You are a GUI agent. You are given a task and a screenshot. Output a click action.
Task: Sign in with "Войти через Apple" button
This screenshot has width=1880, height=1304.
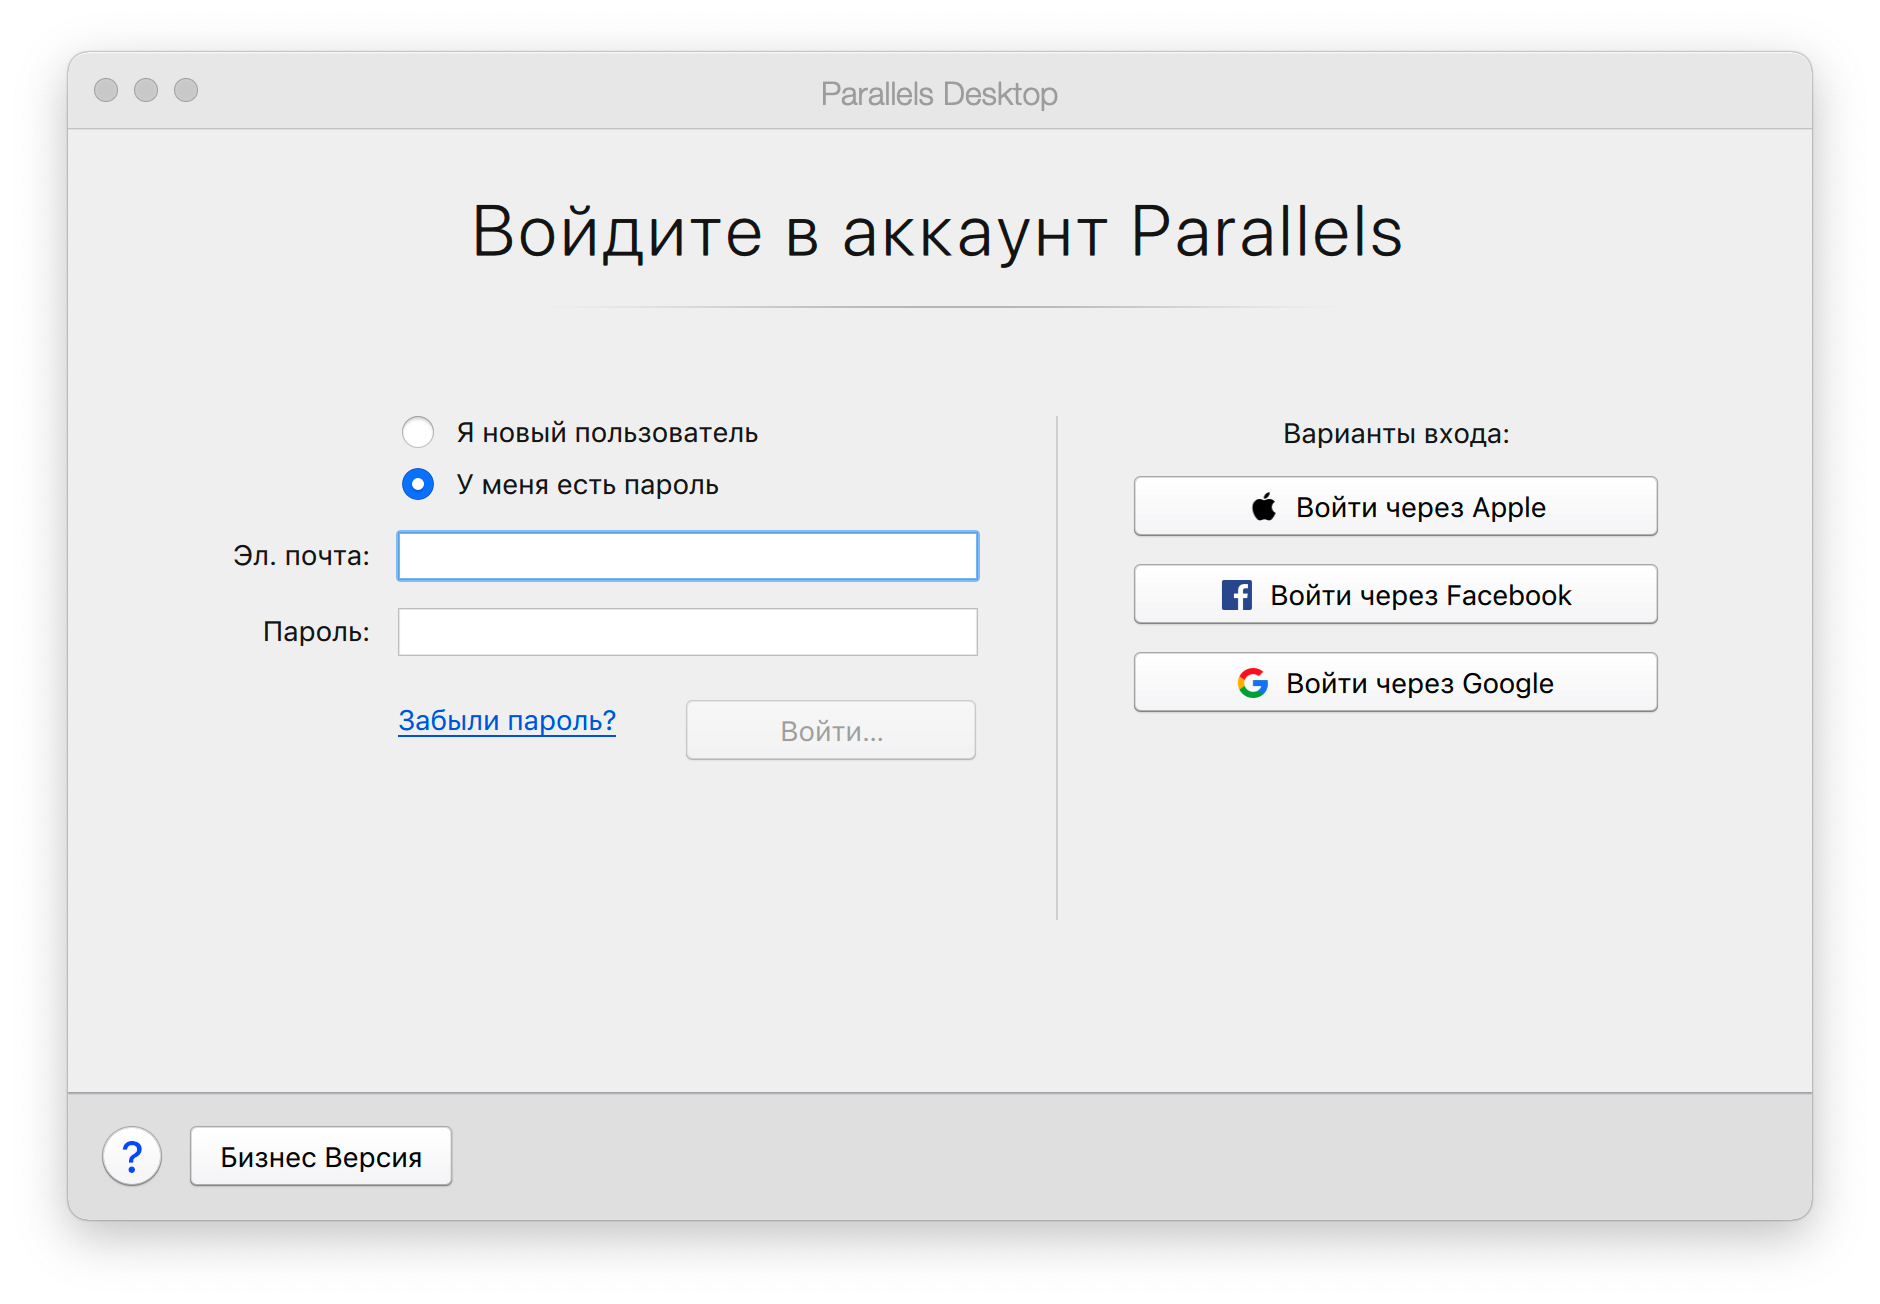click(1395, 507)
